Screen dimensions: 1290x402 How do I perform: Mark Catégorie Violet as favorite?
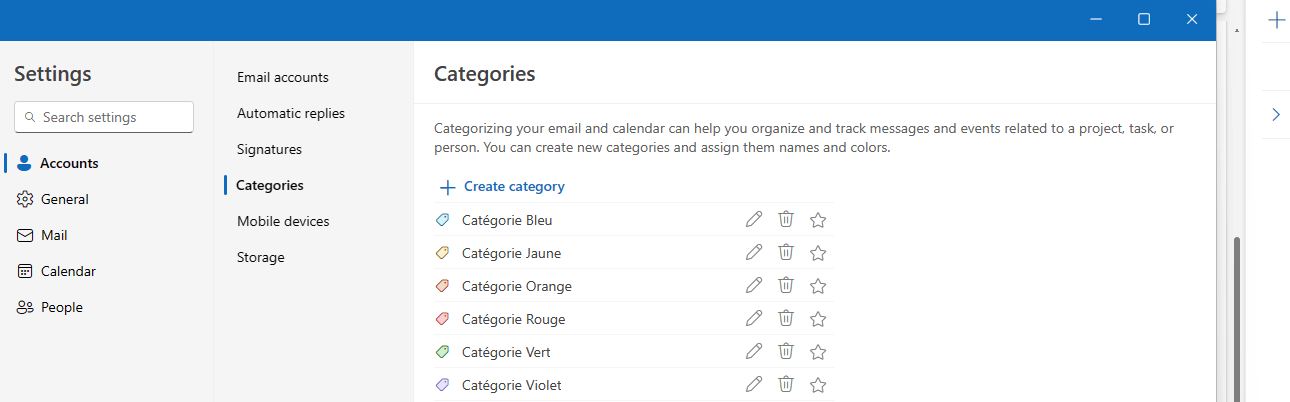(x=818, y=385)
